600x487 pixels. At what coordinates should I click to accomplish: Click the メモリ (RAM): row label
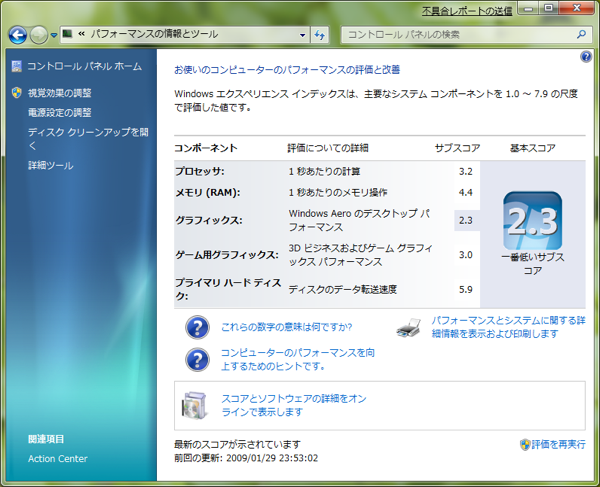click(x=208, y=192)
